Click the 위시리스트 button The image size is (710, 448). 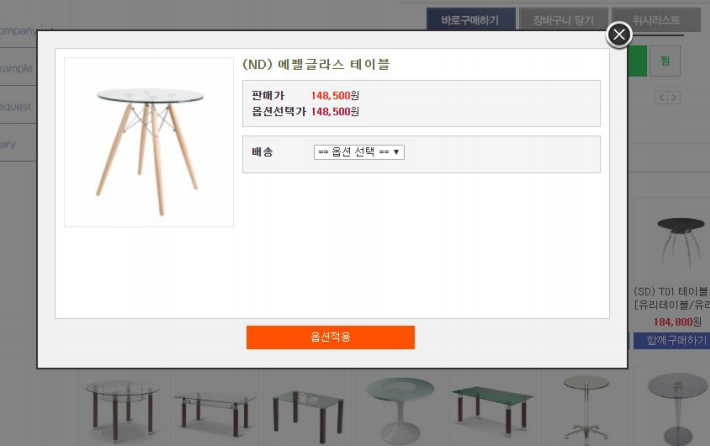(x=656, y=20)
